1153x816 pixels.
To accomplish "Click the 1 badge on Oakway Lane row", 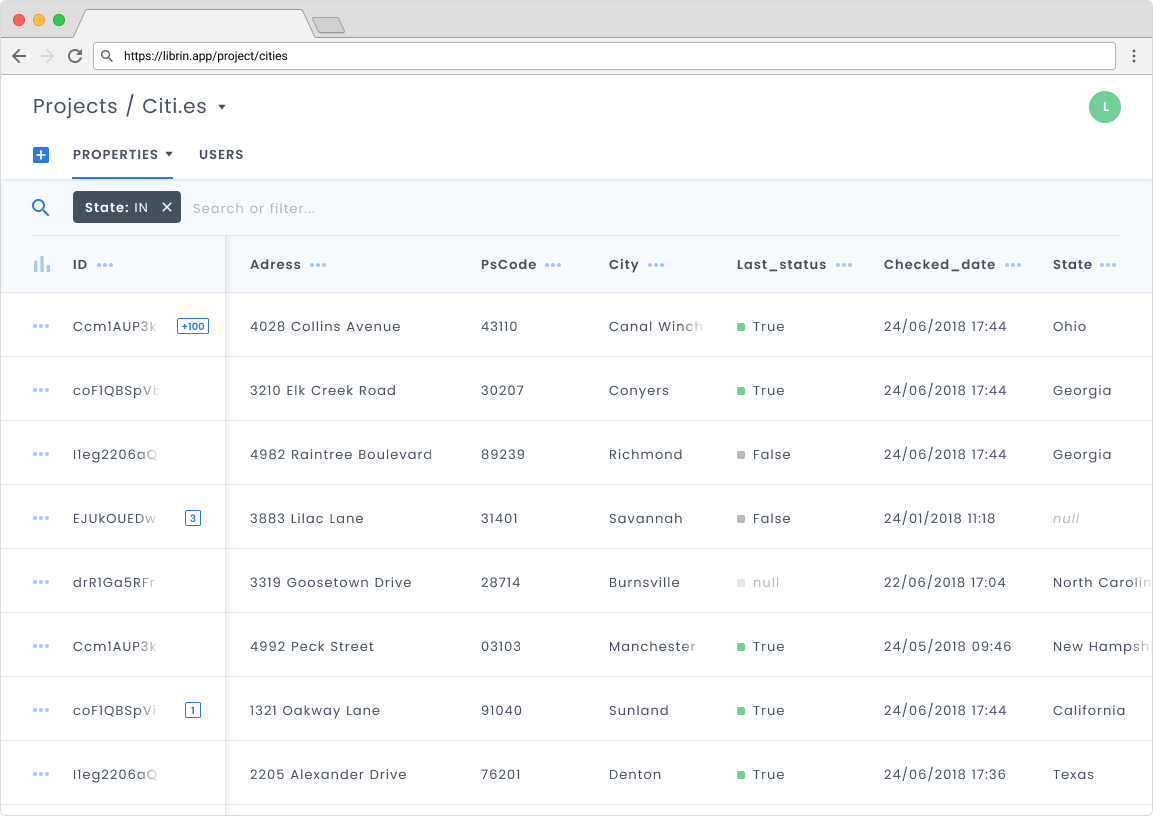I will tap(193, 709).
